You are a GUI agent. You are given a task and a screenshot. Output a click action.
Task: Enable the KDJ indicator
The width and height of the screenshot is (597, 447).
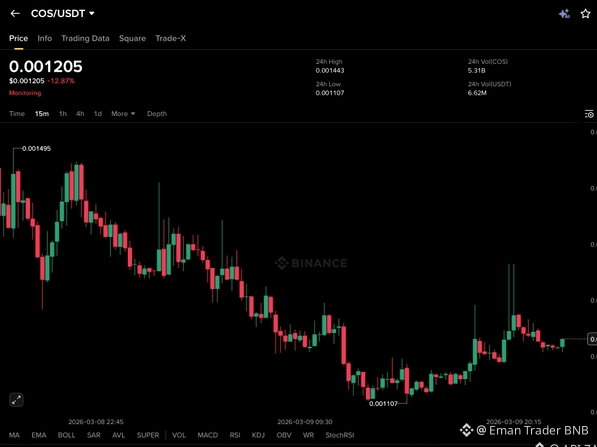coord(258,435)
